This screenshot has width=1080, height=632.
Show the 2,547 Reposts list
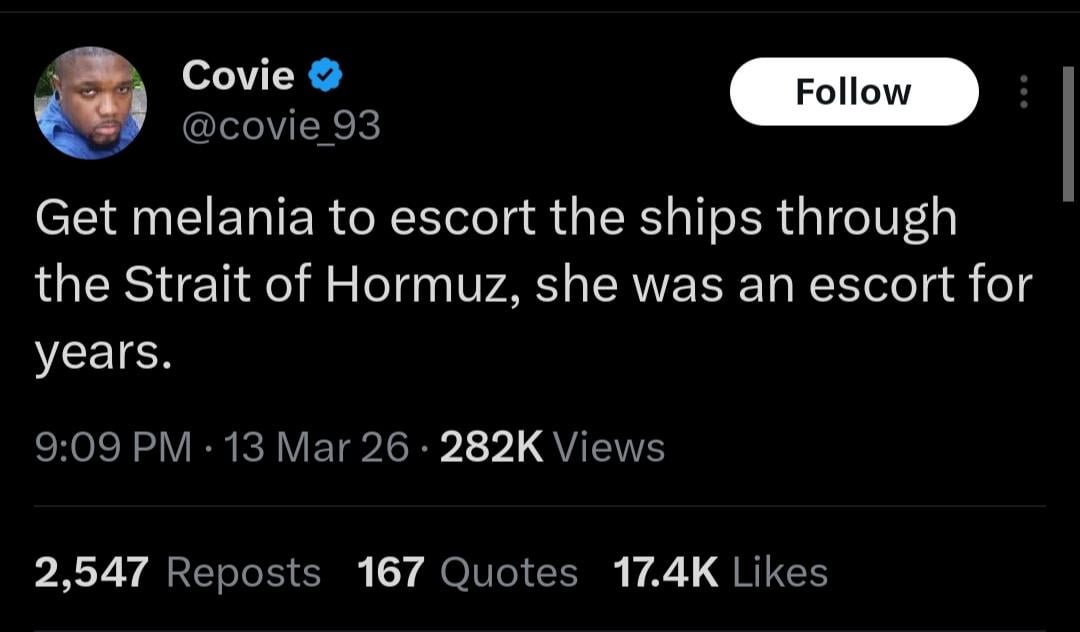178,573
